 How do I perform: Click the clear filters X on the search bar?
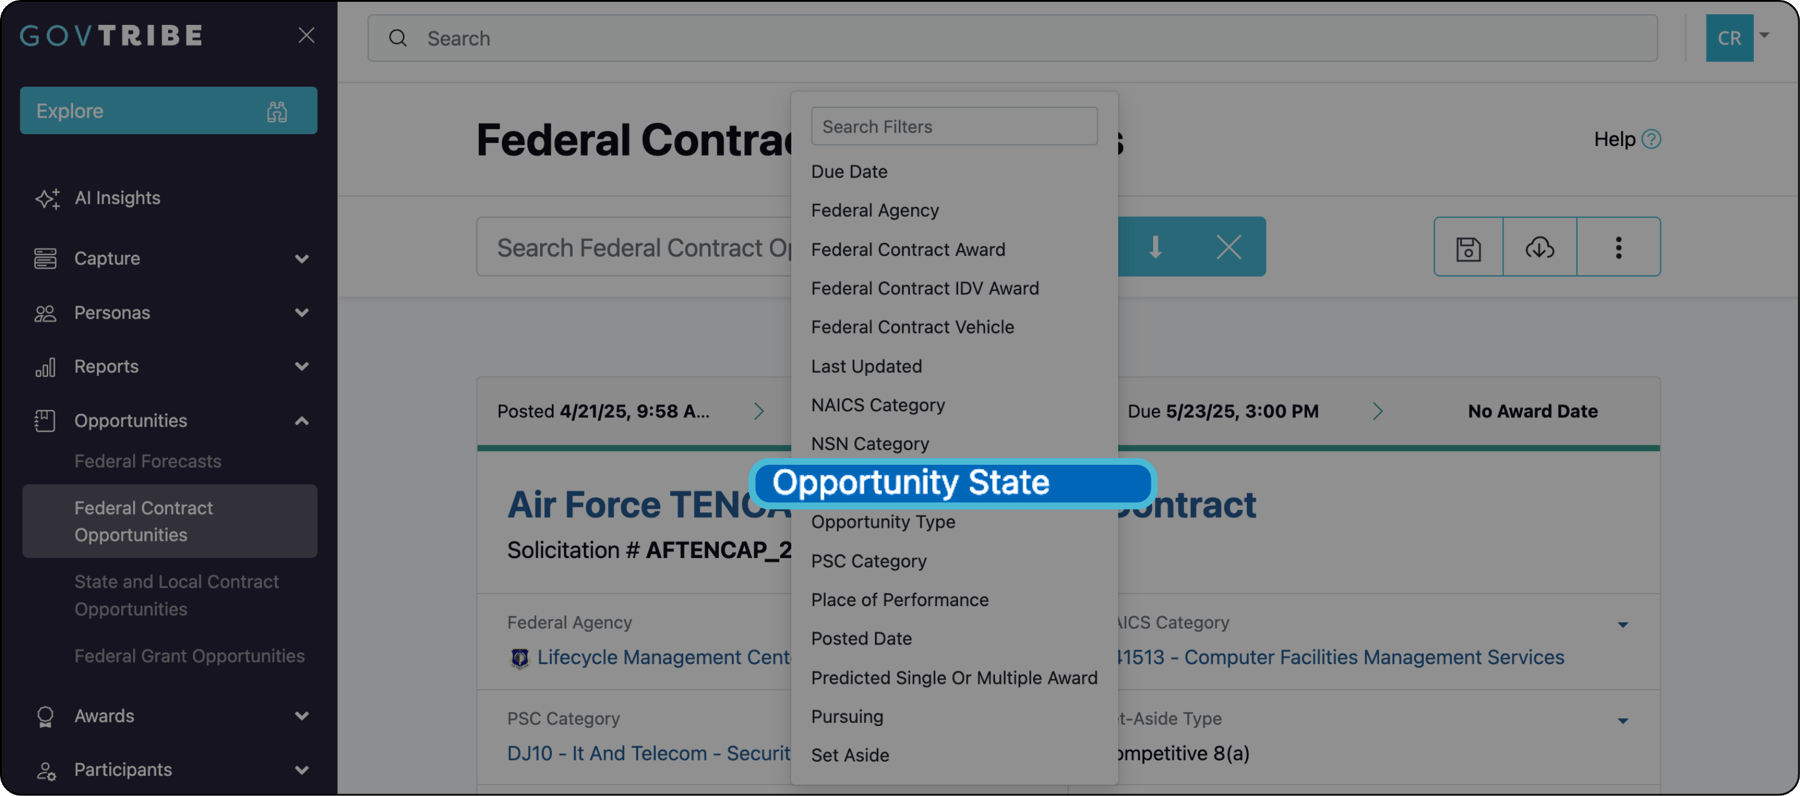[1229, 246]
